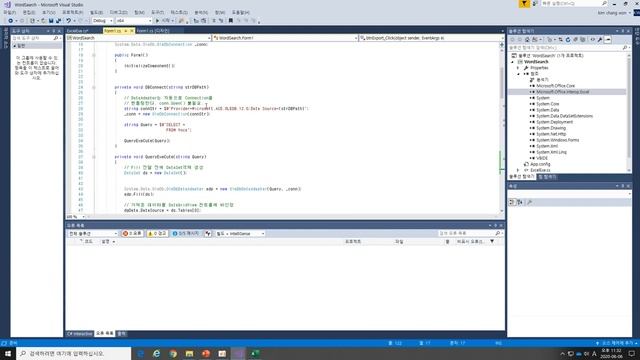Click the property pages wrench icon in Properties panel

tap(529, 202)
